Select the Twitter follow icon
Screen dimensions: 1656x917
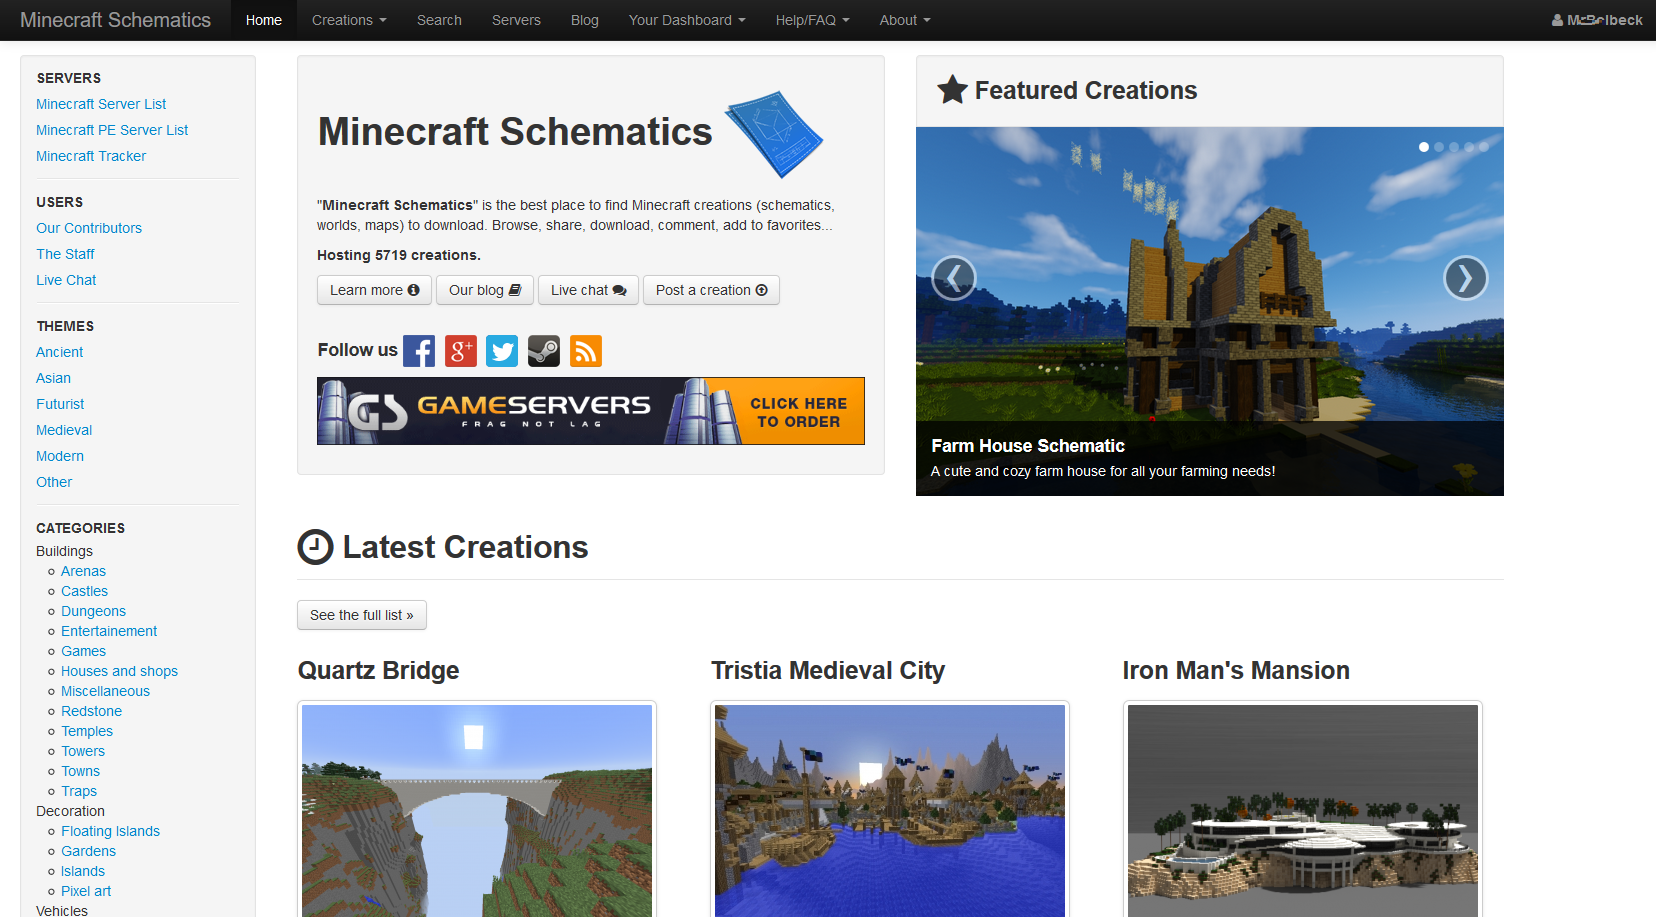[x=502, y=351]
